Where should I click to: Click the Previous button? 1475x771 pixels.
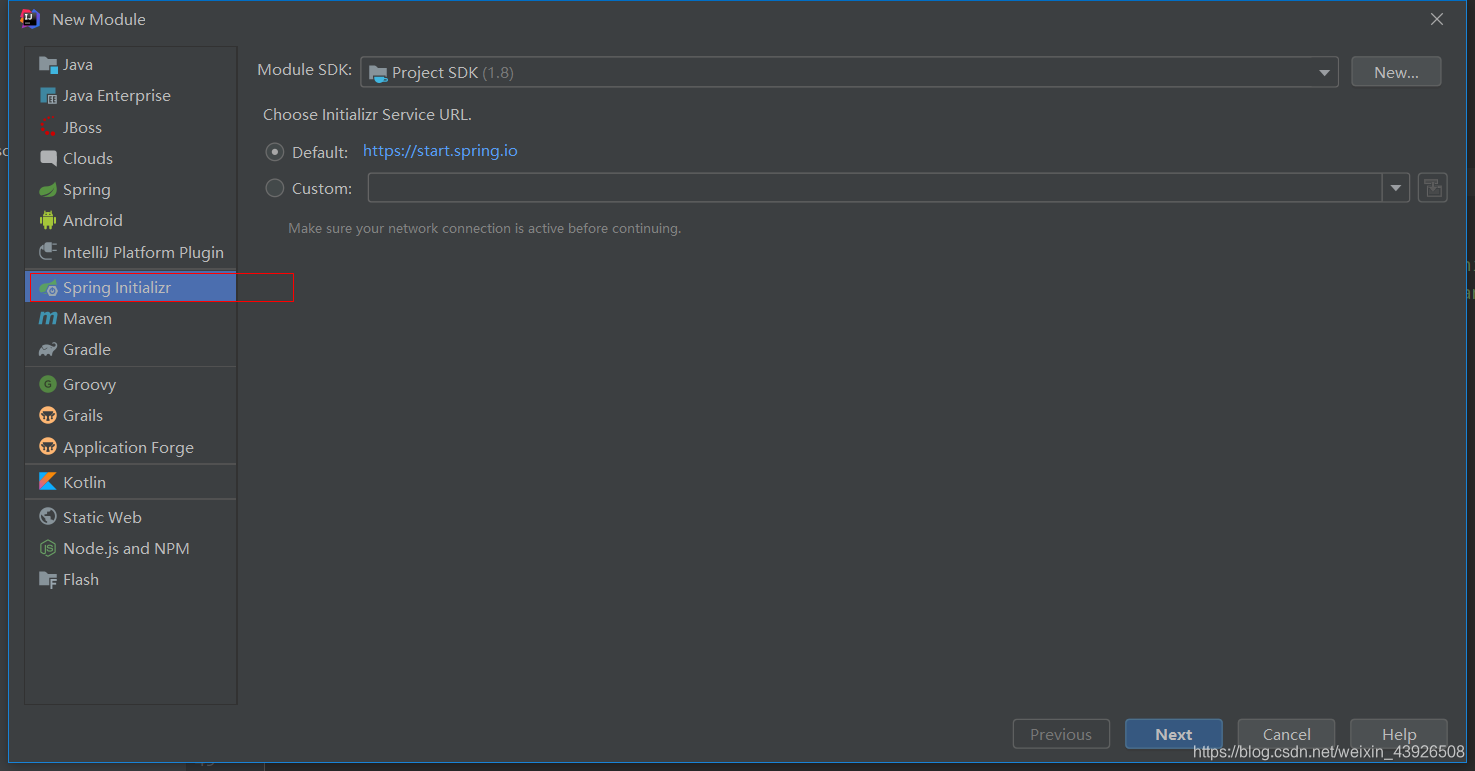tap(1061, 734)
